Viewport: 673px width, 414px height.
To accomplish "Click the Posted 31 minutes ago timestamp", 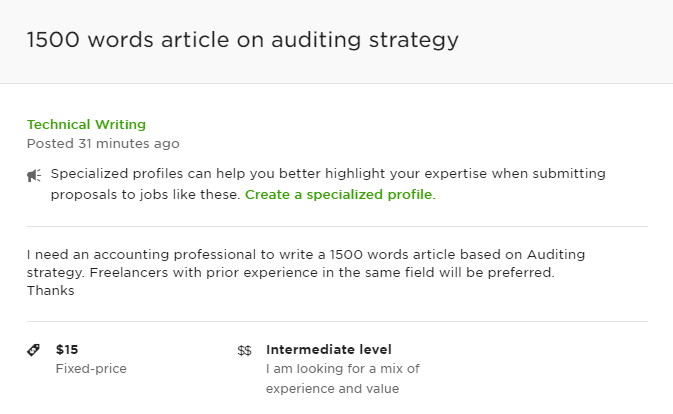I will pyautogui.click(x=103, y=143).
